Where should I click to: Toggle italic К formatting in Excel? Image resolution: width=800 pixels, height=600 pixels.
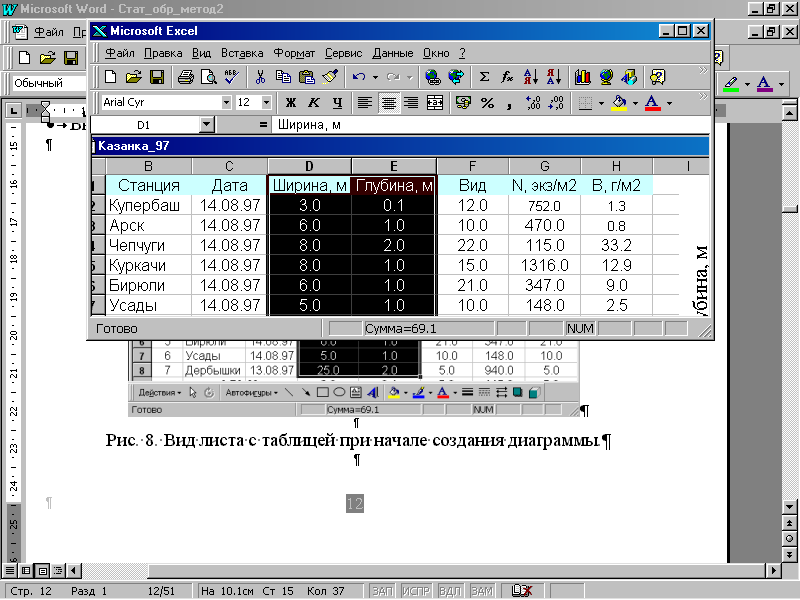(314, 103)
